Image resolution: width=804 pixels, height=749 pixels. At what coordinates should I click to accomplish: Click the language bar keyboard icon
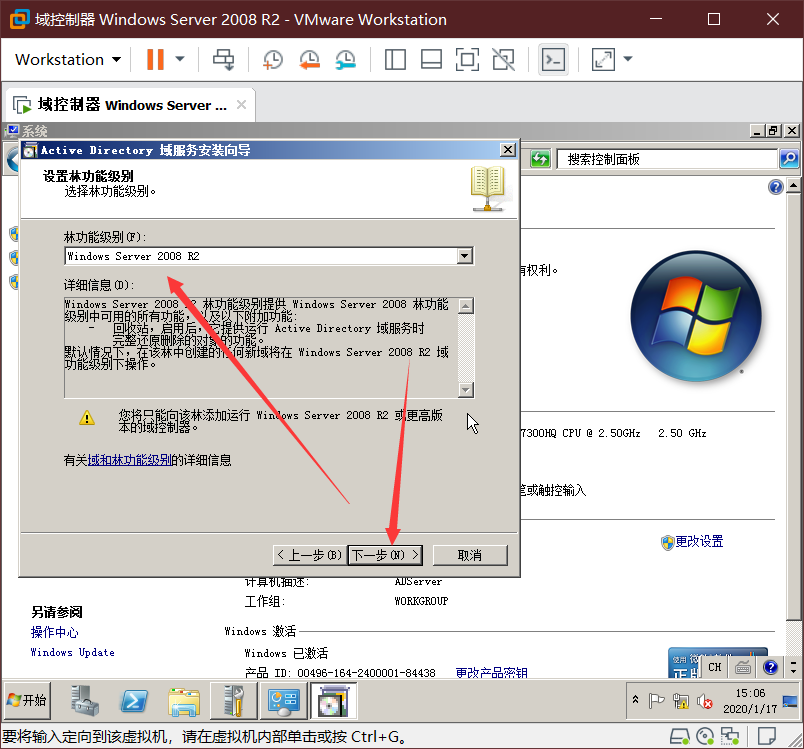742,667
